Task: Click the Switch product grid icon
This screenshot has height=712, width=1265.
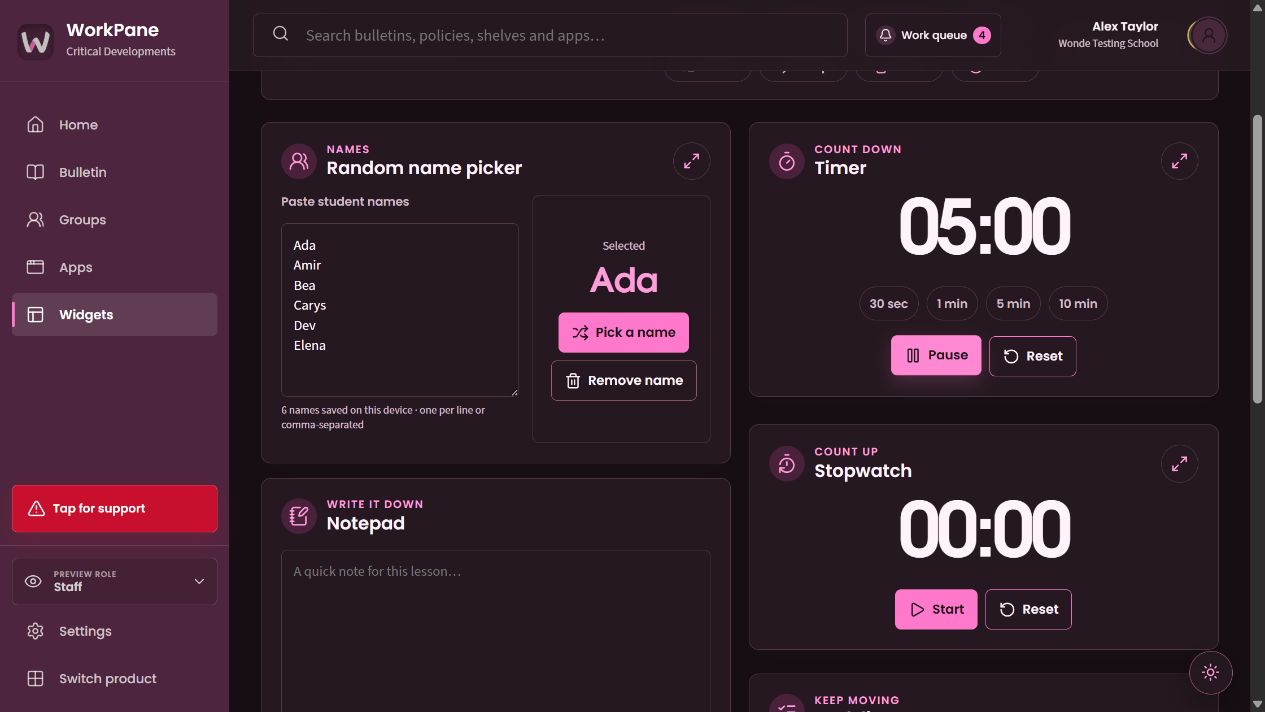Action: pos(35,678)
